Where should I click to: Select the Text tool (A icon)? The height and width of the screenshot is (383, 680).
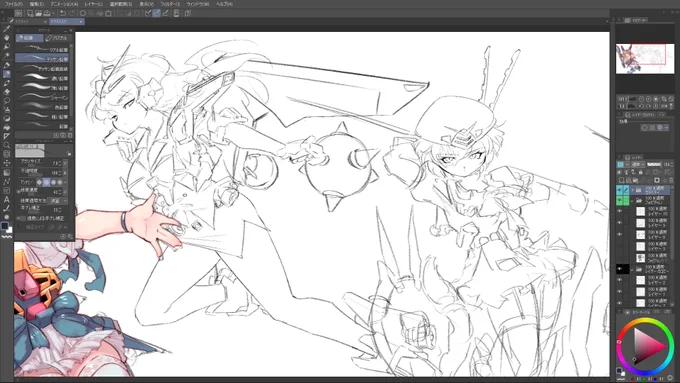[x=7, y=200]
